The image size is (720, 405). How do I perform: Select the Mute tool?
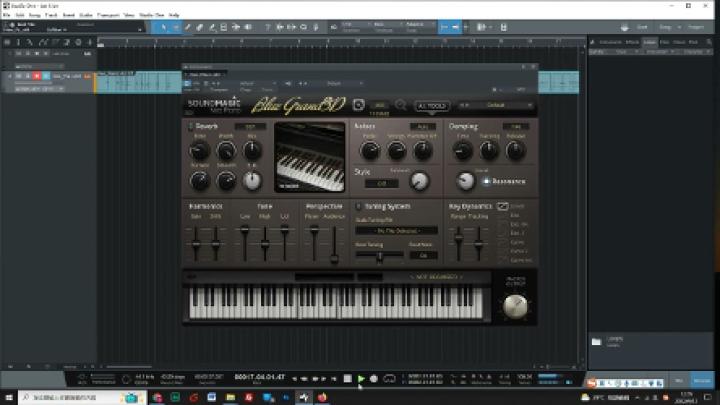pos(224,28)
